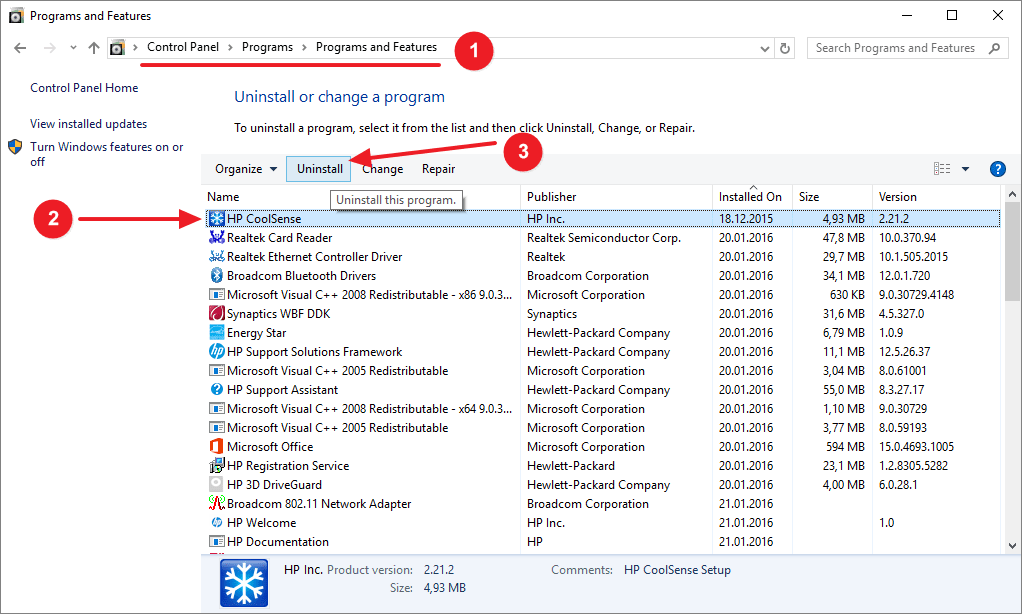Go up one folder level arrow

(x=94, y=48)
